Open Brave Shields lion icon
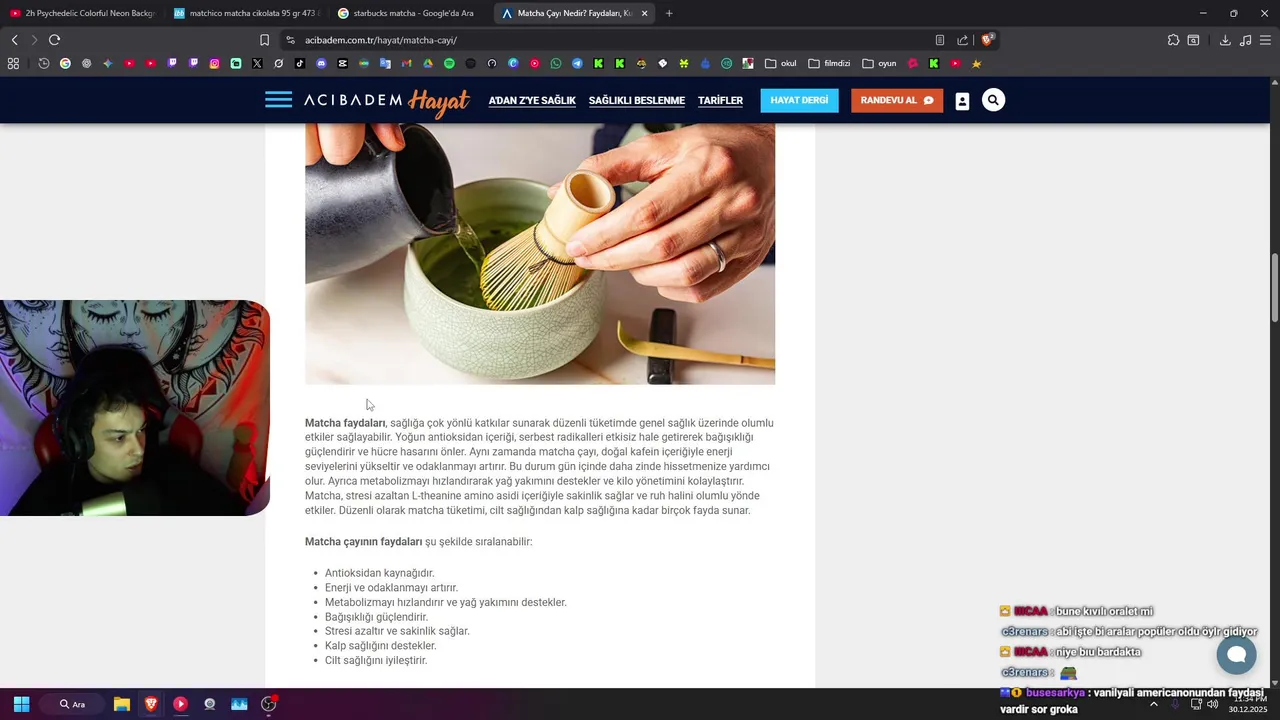Image resolution: width=1280 pixels, height=720 pixels. pyautogui.click(x=987, y=40)
